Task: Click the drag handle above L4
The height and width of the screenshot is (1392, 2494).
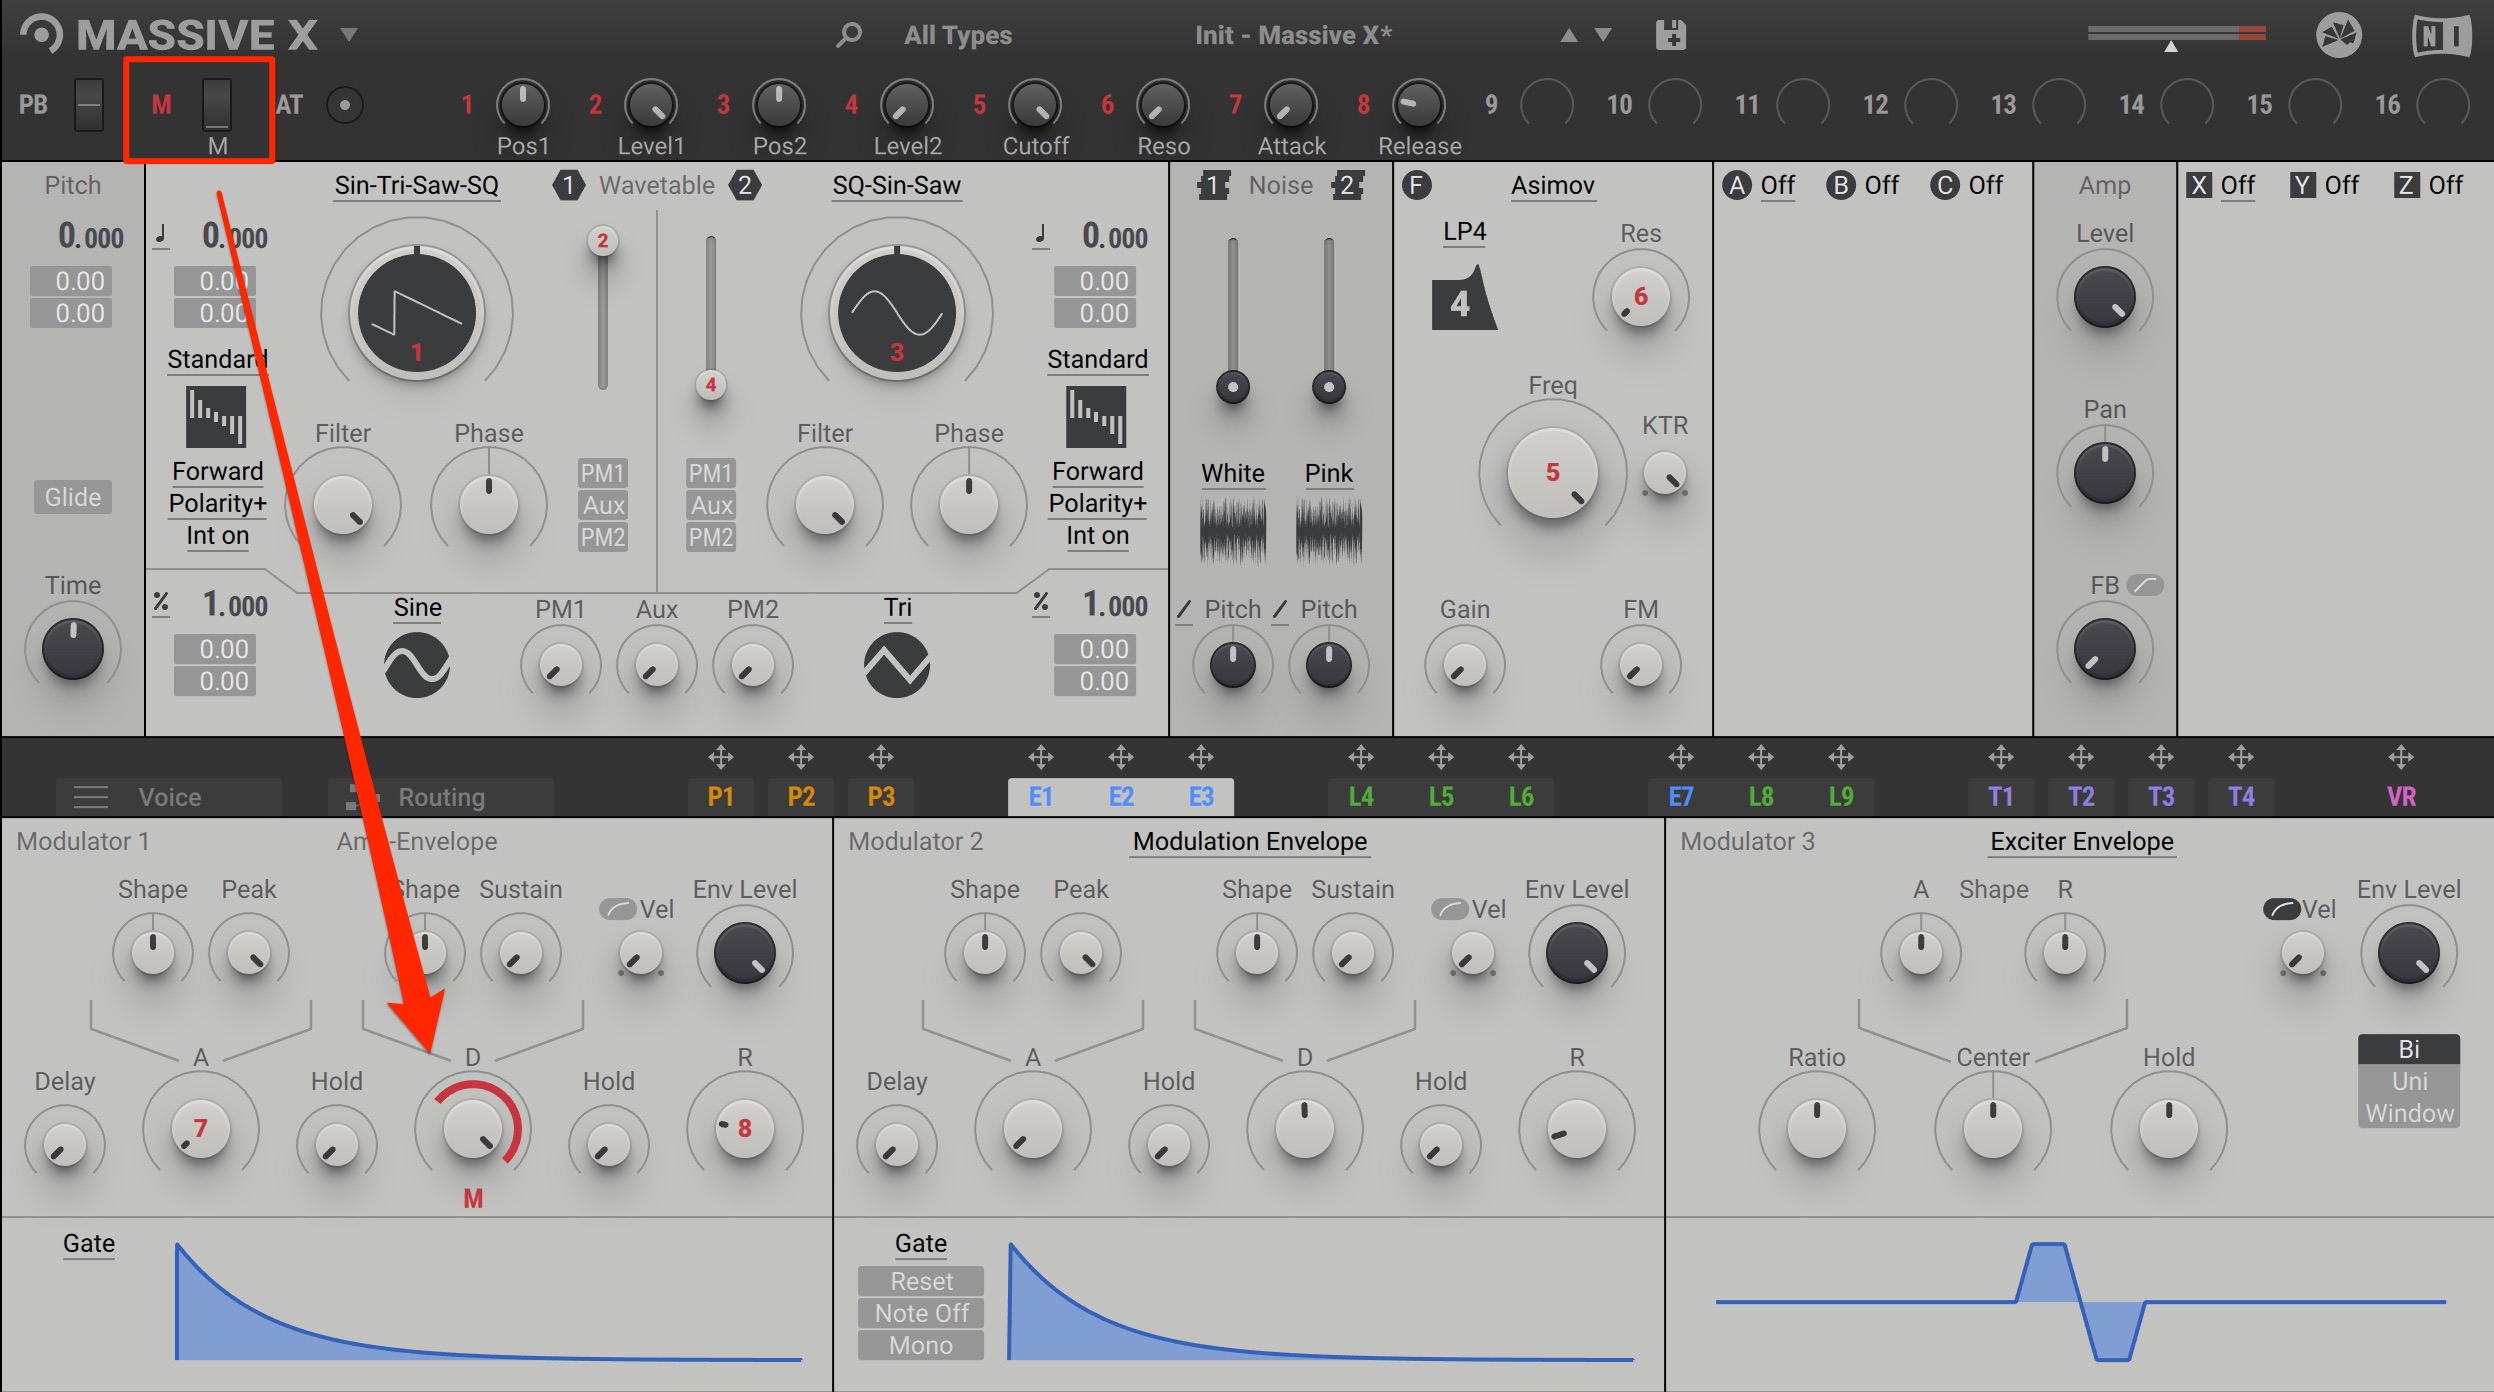Action: (1361, 757)
